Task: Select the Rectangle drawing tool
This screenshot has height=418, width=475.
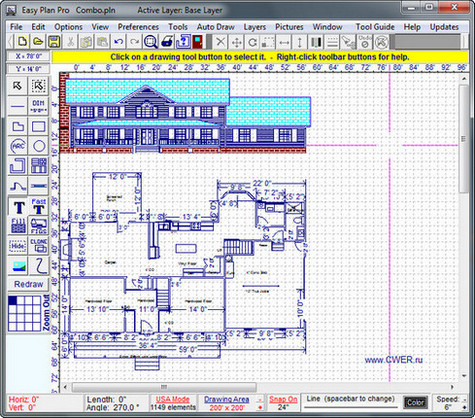Action: click(x=39, y=127)
